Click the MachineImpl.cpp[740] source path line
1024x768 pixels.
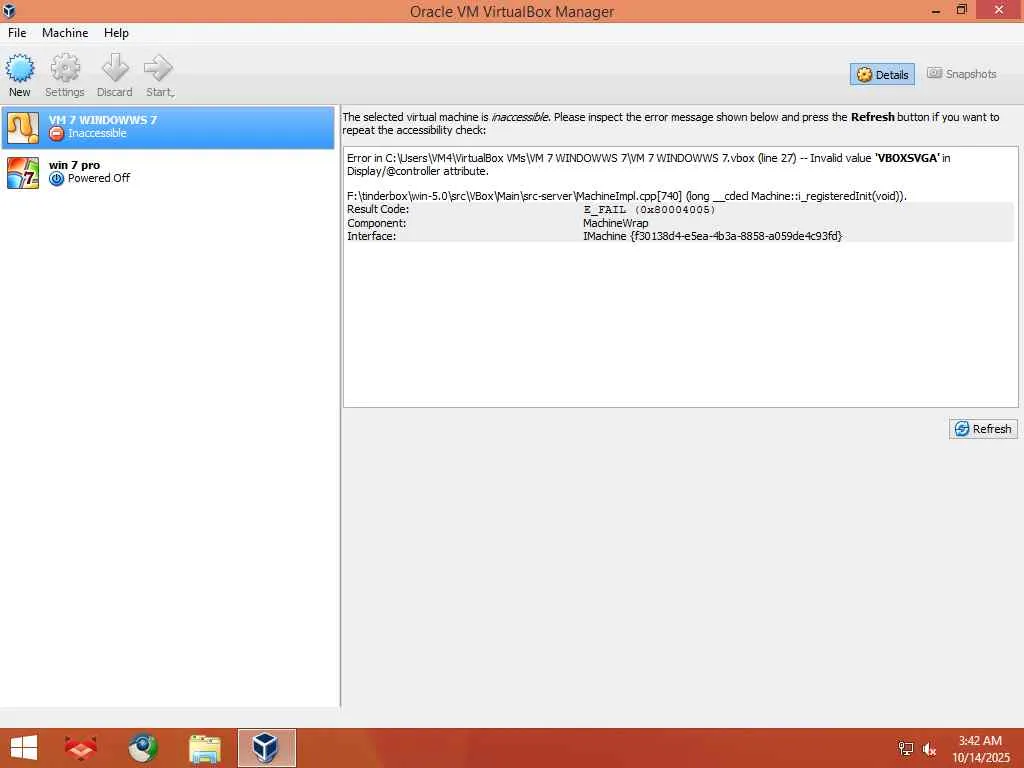coord(627,196)
